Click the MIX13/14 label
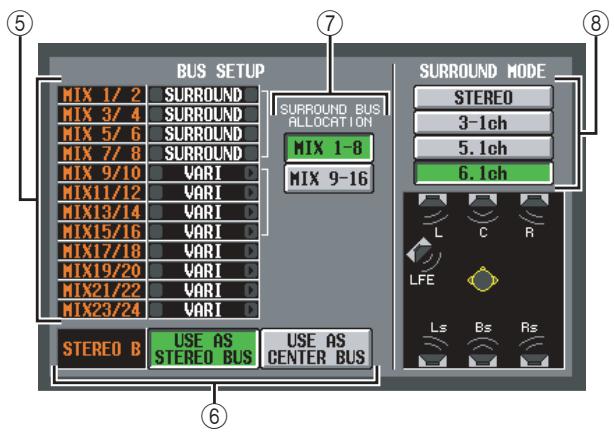614x434 pixels. click(x=101, y=212)
